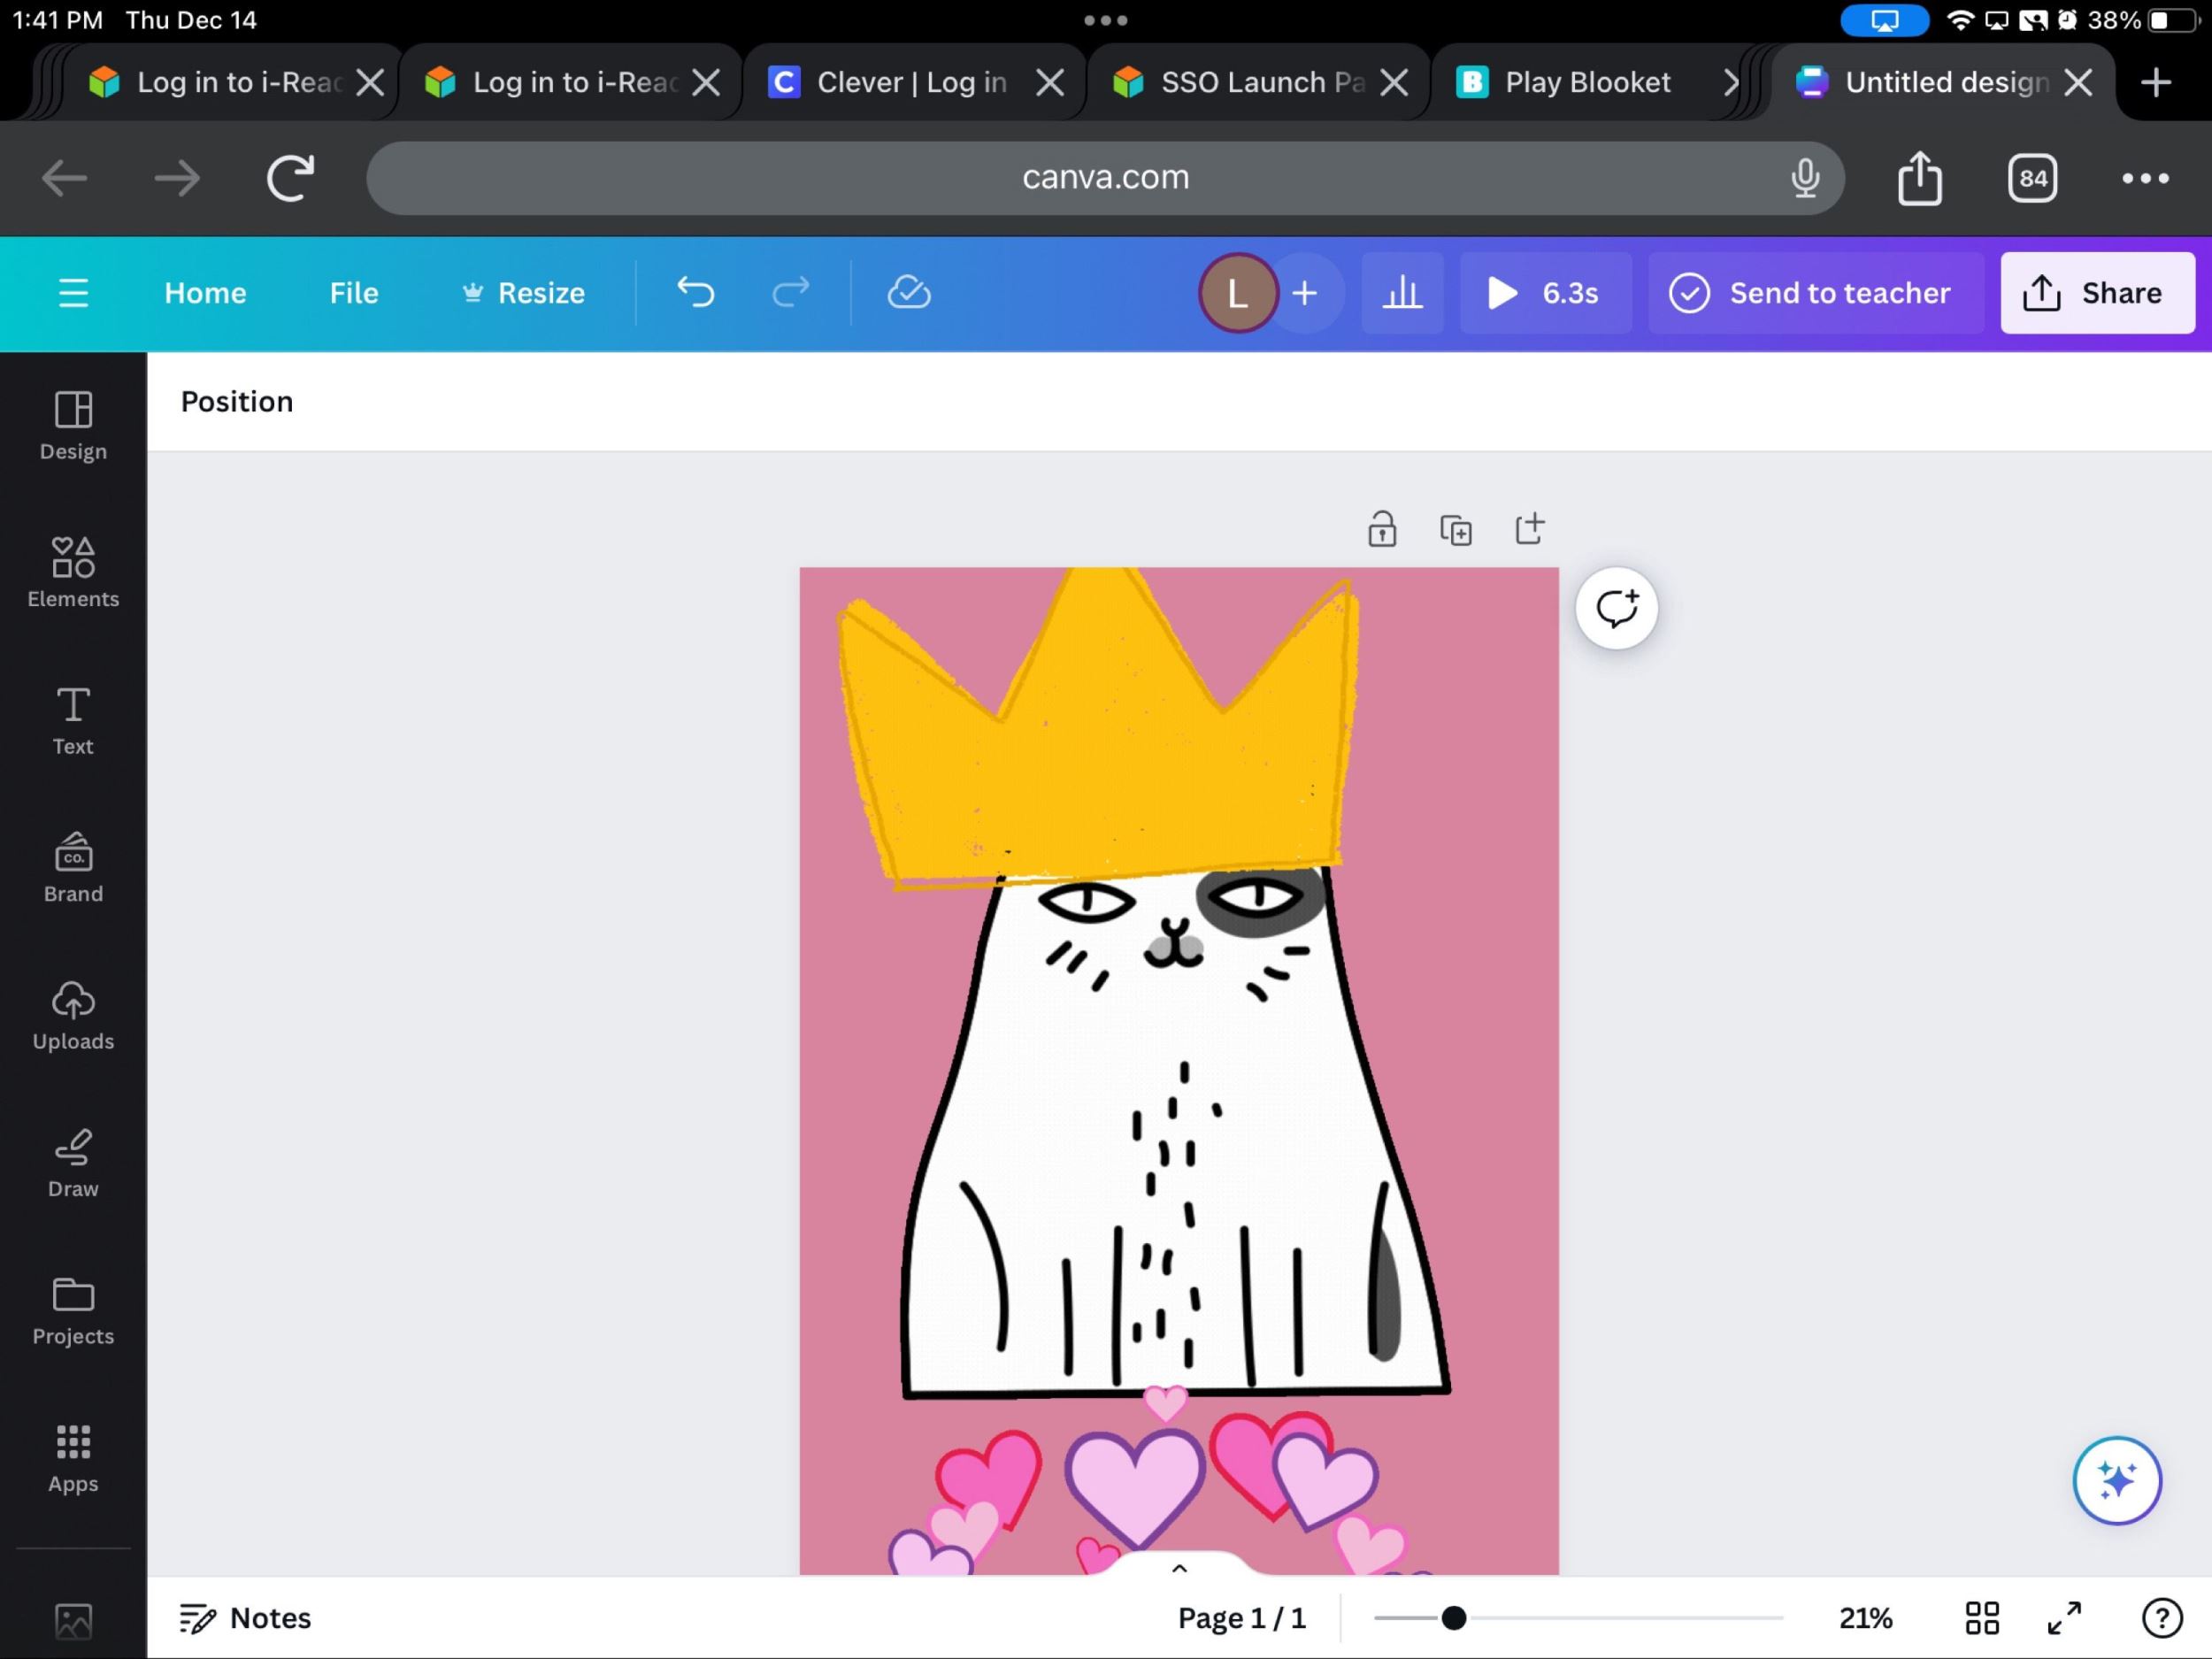Image resolution: width=2212 pixels, height=1659 pixels.
Task: Toggle fullscreen present mode
Action: 2064,1617
